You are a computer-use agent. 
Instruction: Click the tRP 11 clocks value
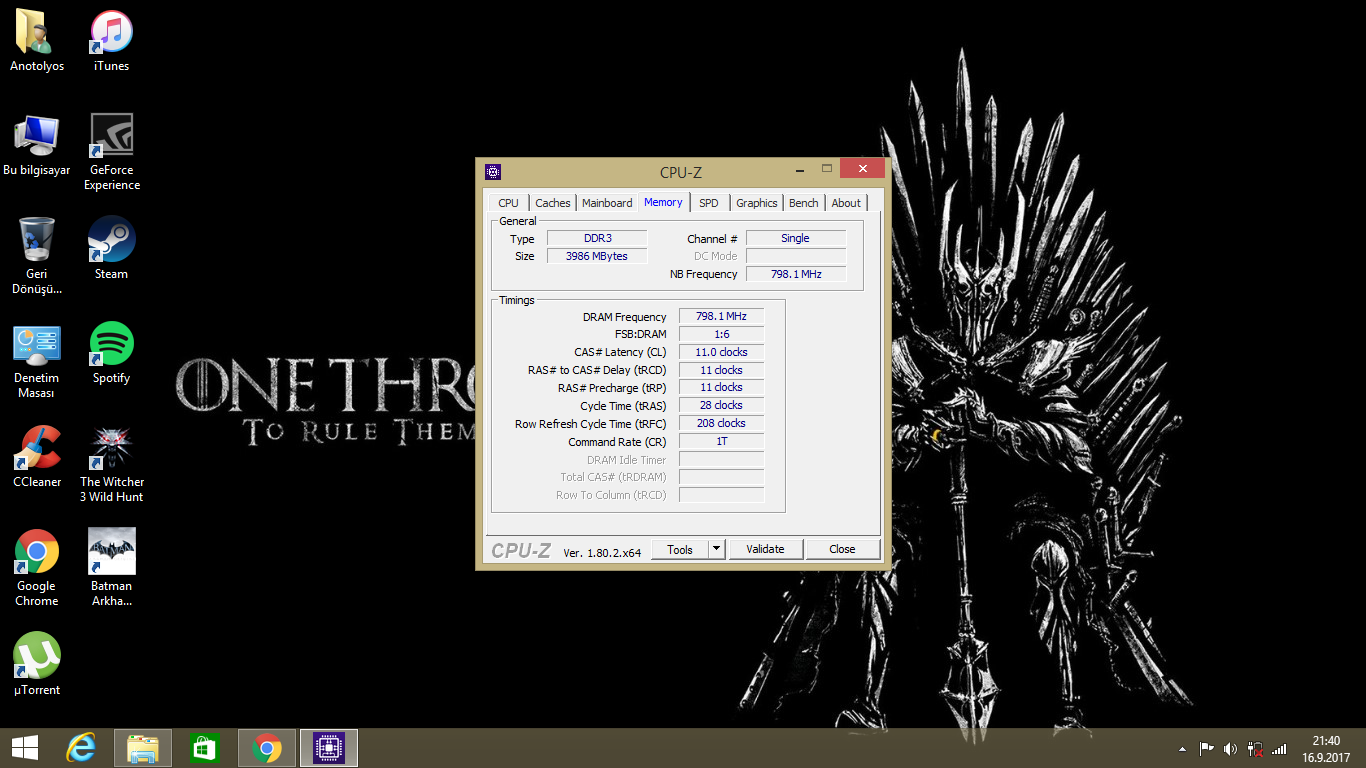pyautogui.click(x=722, y=387)
